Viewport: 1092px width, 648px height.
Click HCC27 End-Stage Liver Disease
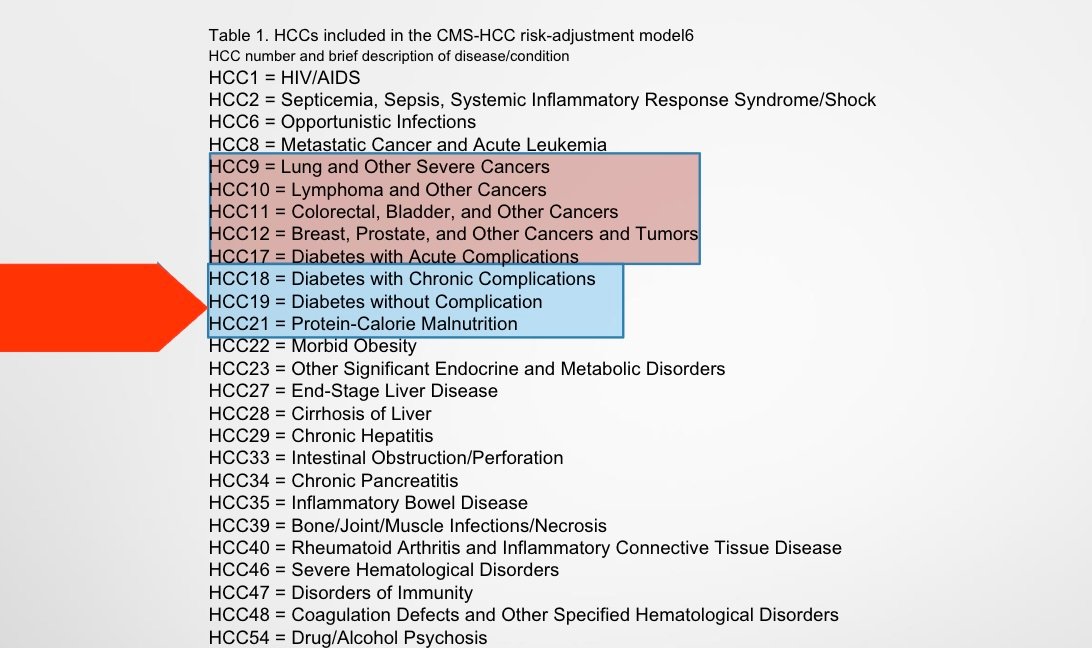[x=353, y=391]
